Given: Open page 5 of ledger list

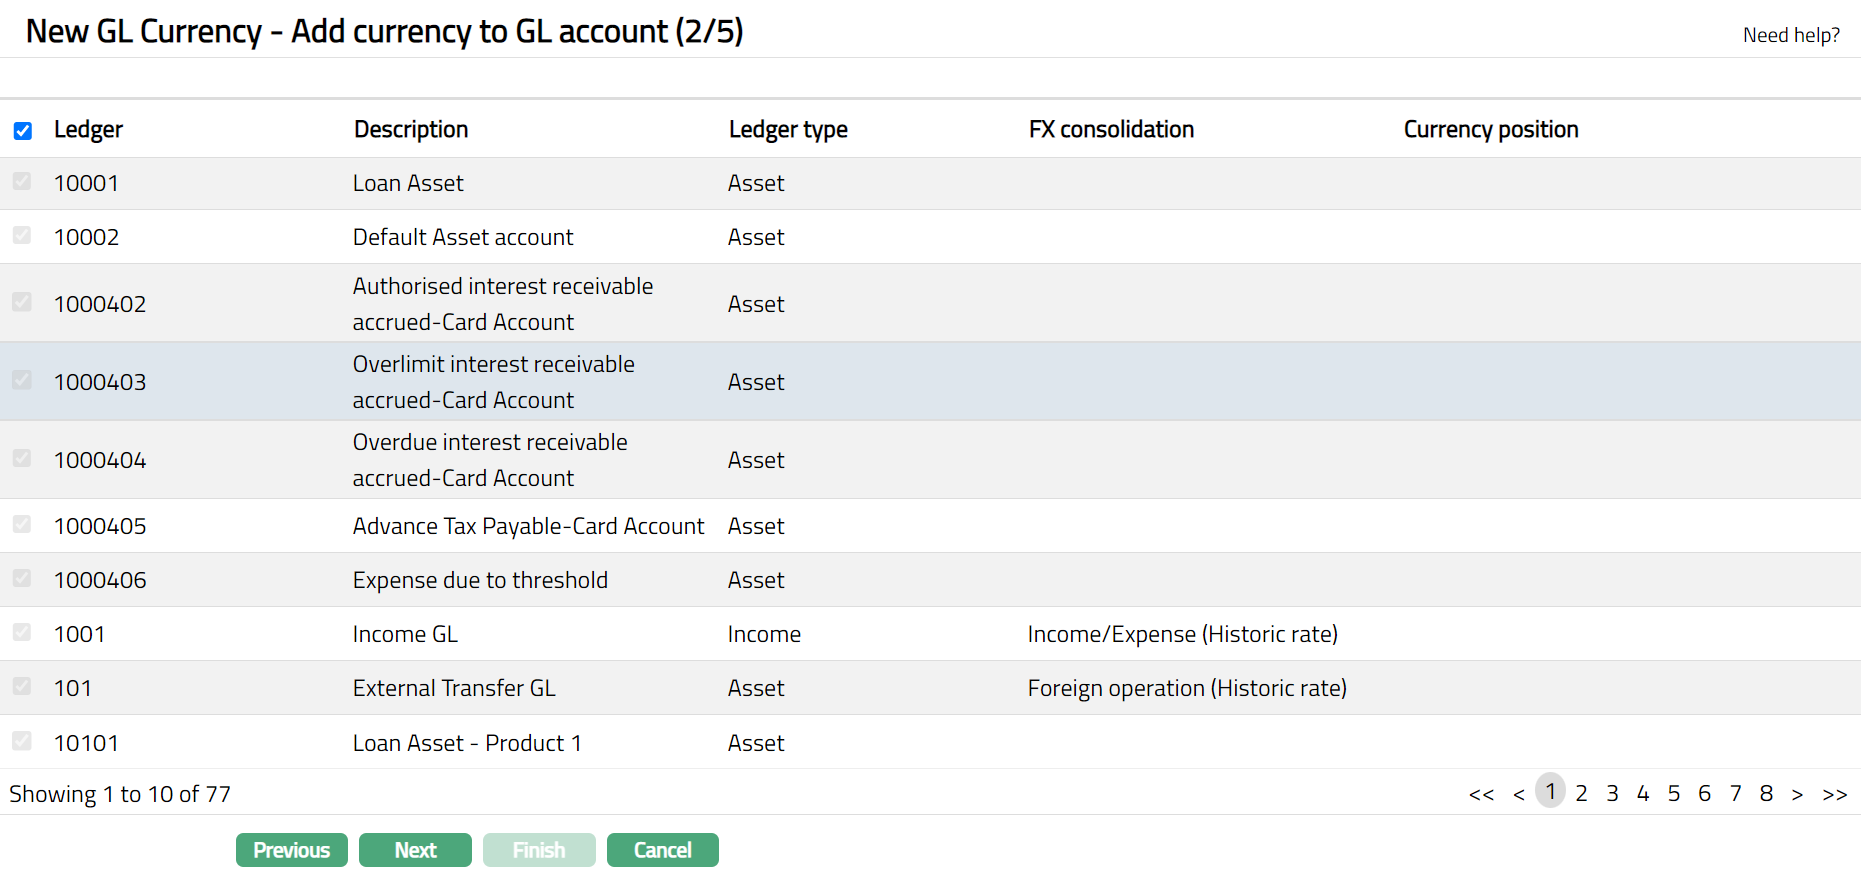Looking at the screenshot, I should [x=1673, y=794].
